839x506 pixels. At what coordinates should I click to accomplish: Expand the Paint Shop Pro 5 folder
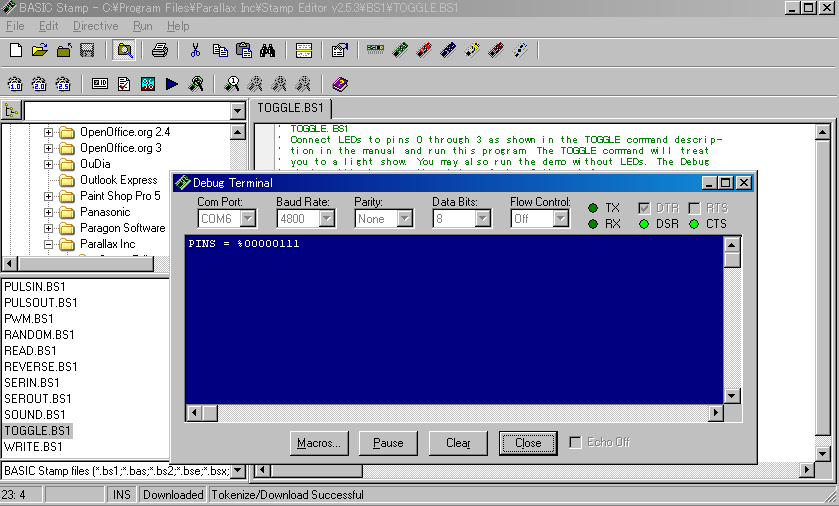click(x=48, y=196)
